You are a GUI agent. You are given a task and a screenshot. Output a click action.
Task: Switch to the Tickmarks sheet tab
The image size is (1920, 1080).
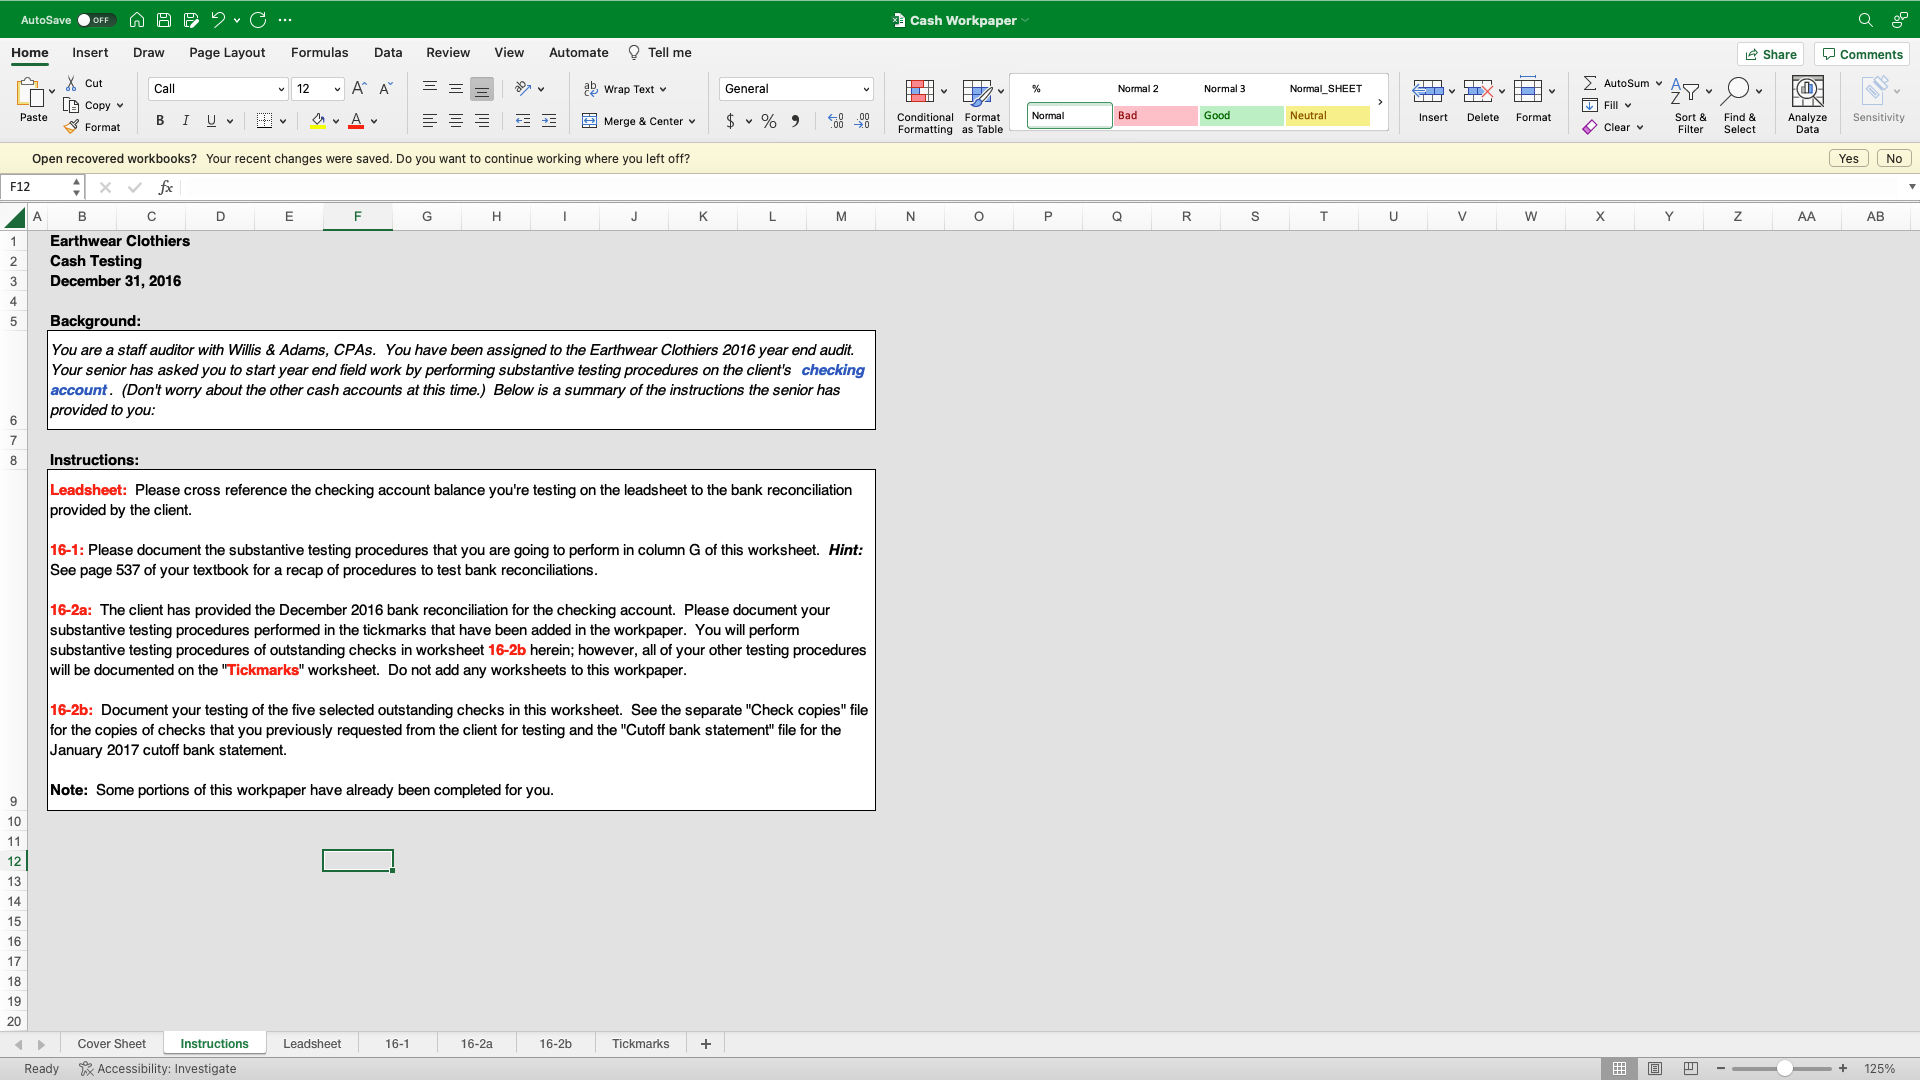pyautogui.click(x=640, y=1043)
